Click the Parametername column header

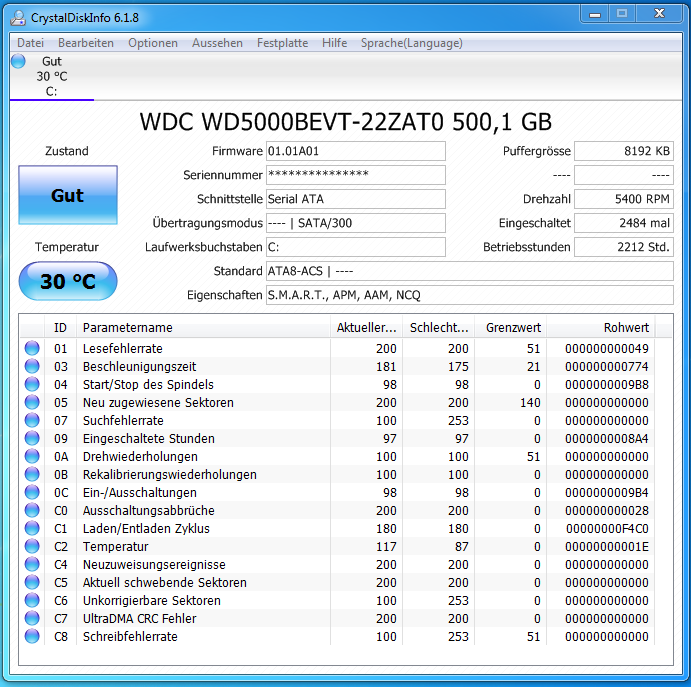(203, 327)
